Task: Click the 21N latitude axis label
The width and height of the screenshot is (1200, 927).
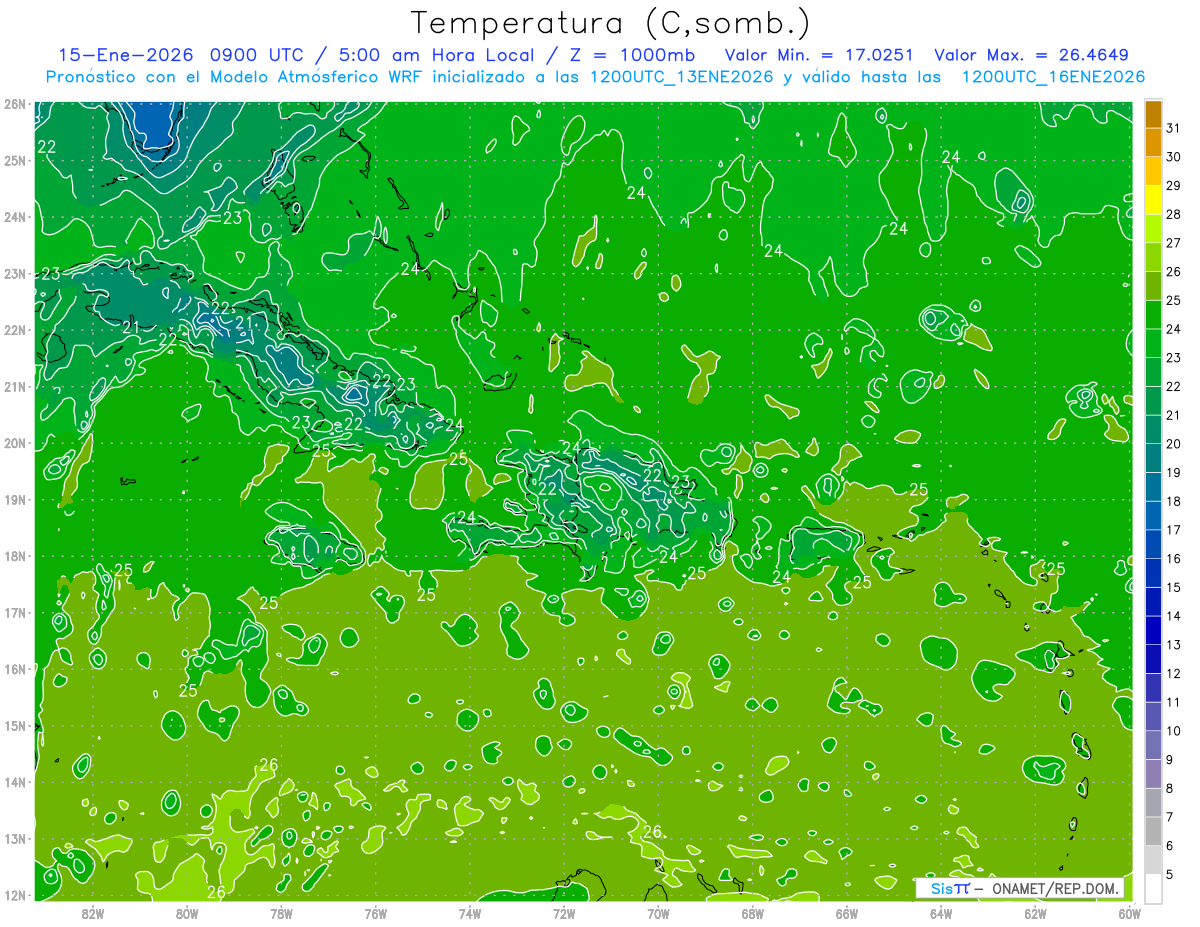Action: click(15, 386)
